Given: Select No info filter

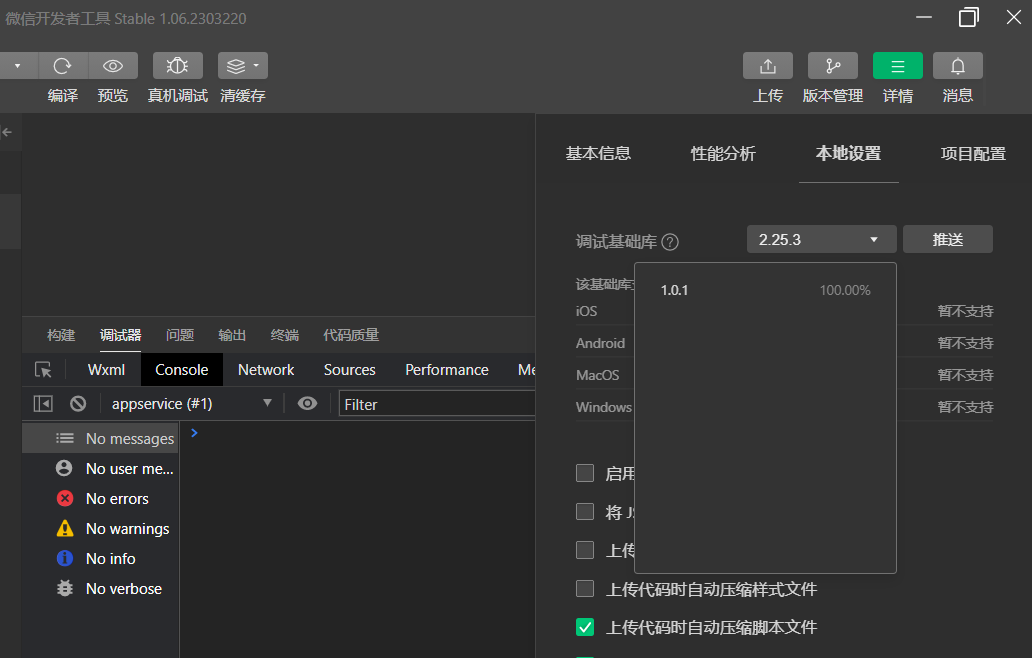Looking at the screenshot, I should tap(100, 559).
